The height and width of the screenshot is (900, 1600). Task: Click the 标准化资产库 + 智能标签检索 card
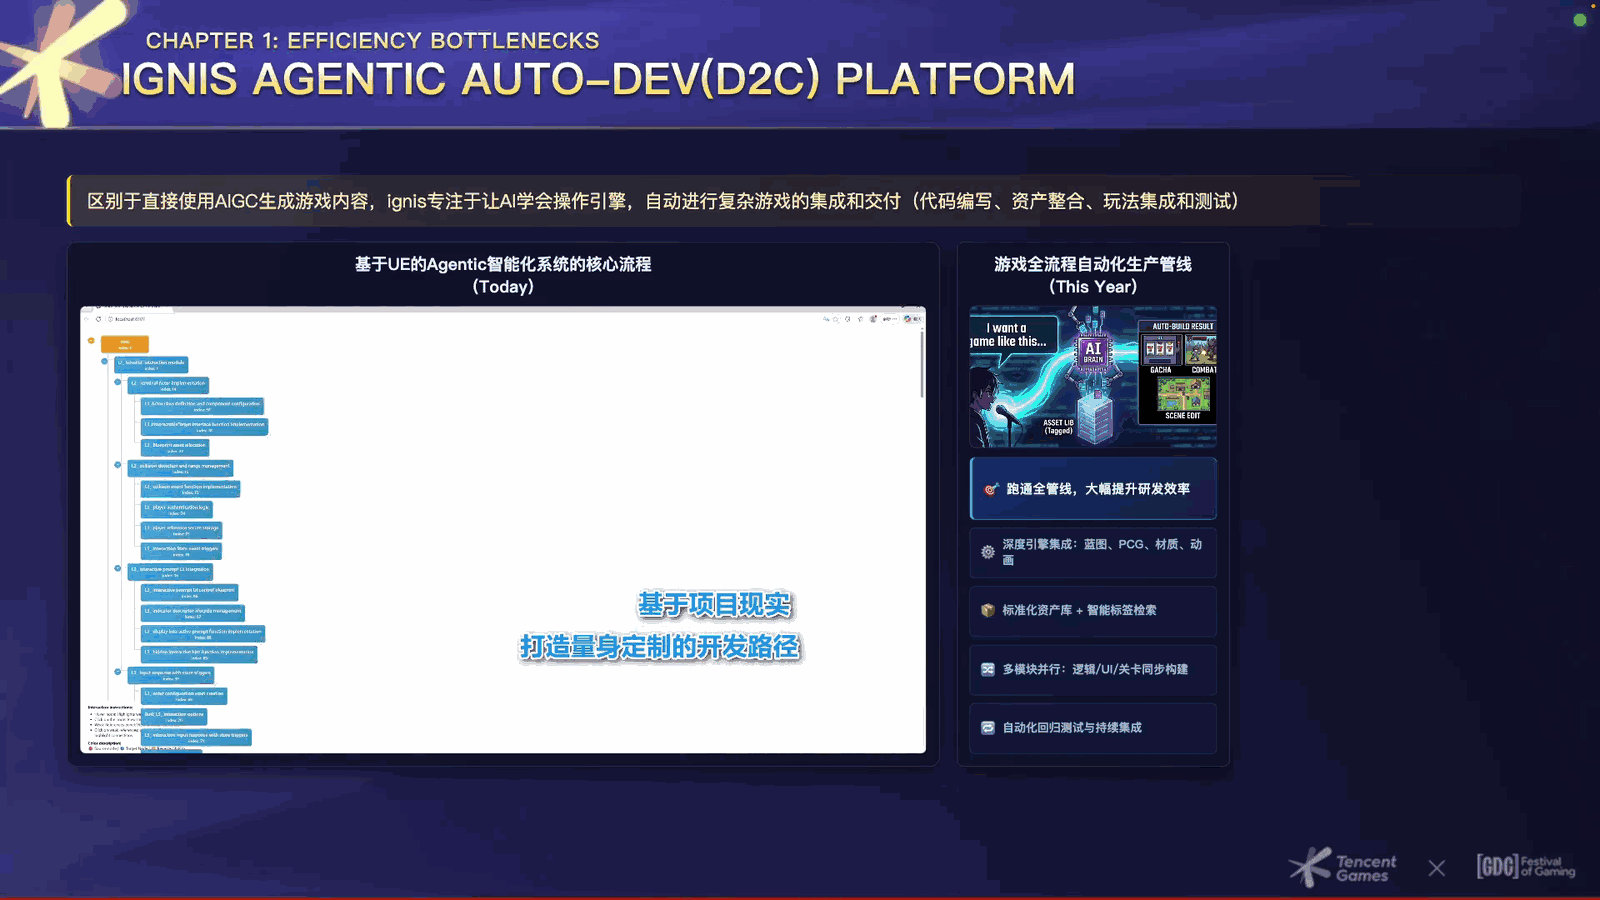coord(1093,610)
